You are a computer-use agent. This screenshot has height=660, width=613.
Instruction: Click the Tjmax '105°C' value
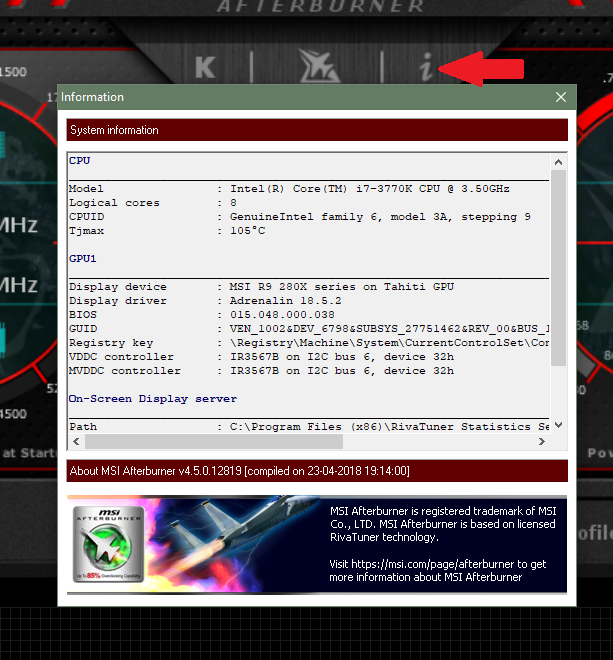point(248,231)
